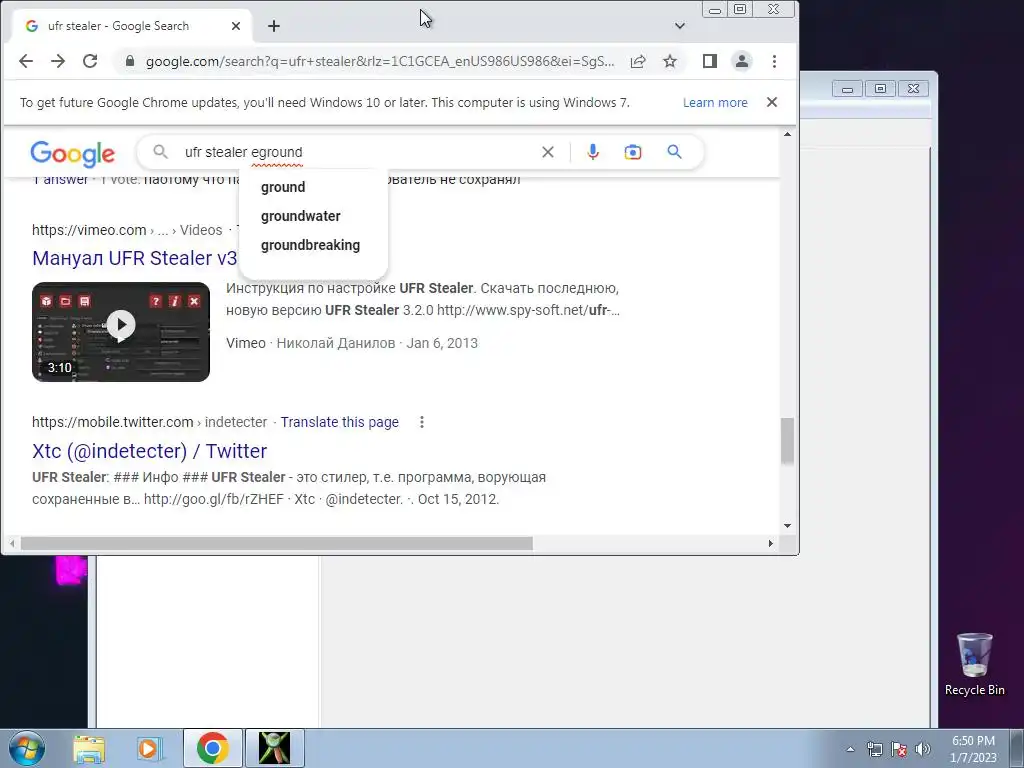Open the Action Center flag icon
The height and width of the screenshot is (768, 1024).
(899, 749)
